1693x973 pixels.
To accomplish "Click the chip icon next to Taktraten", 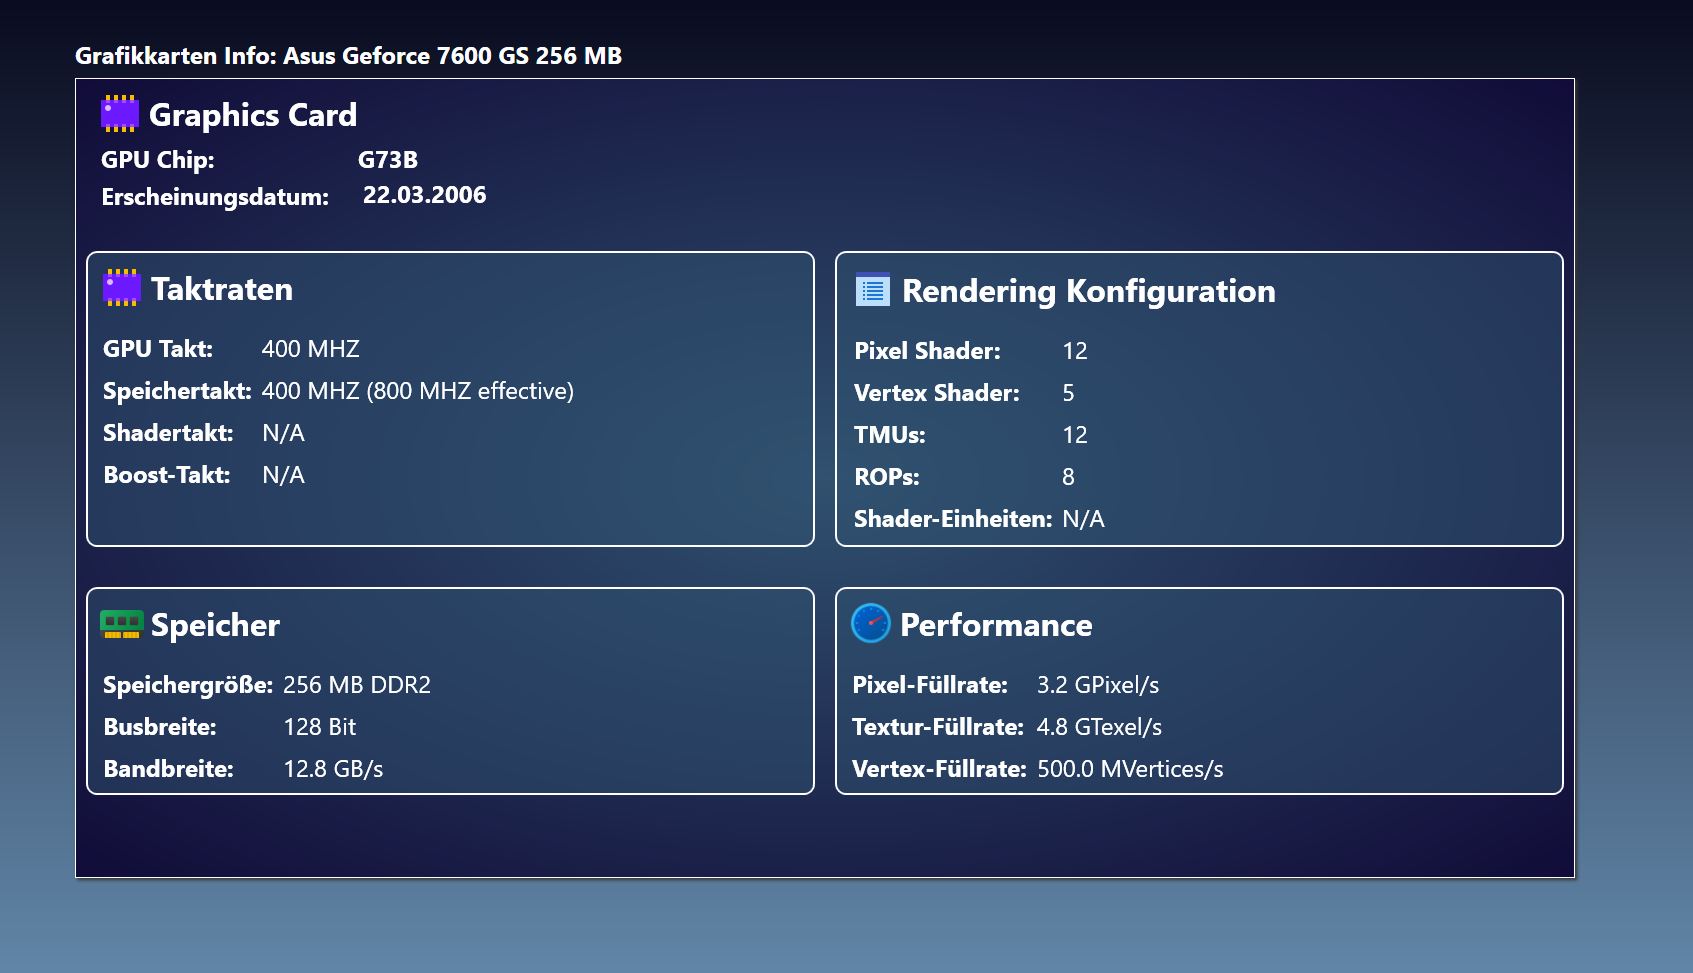I will 122,288.
